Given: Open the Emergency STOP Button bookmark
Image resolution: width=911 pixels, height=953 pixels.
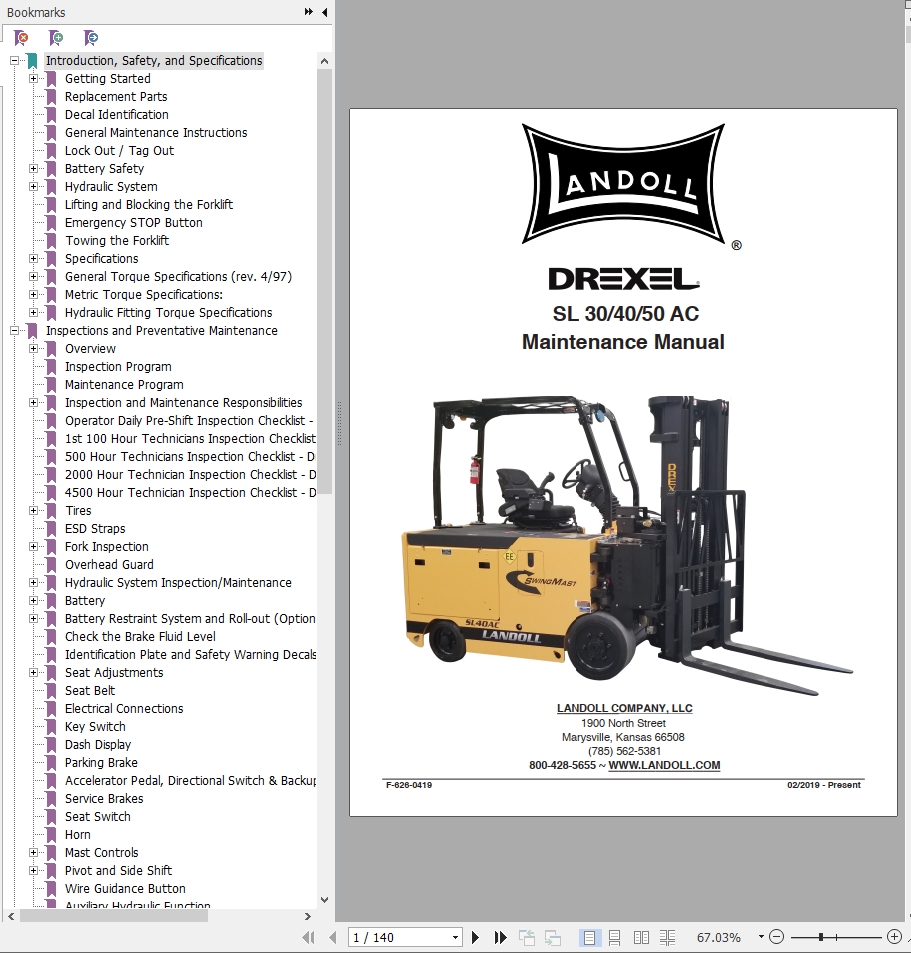Looking at the screenshot, I should (x=134, y=222).
